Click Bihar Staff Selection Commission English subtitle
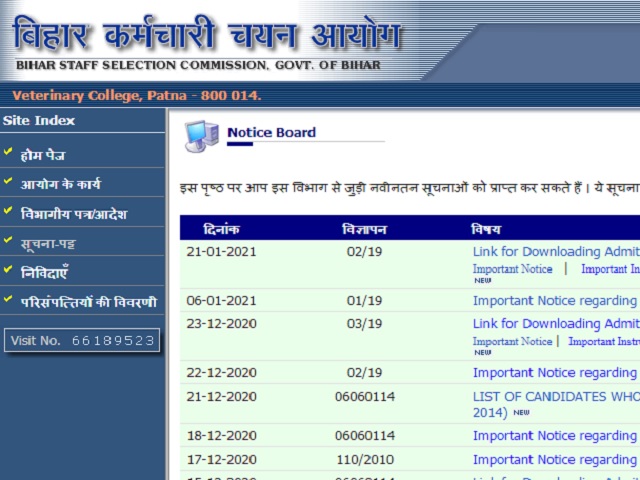 pyautogui.click(x=198, y=65)
